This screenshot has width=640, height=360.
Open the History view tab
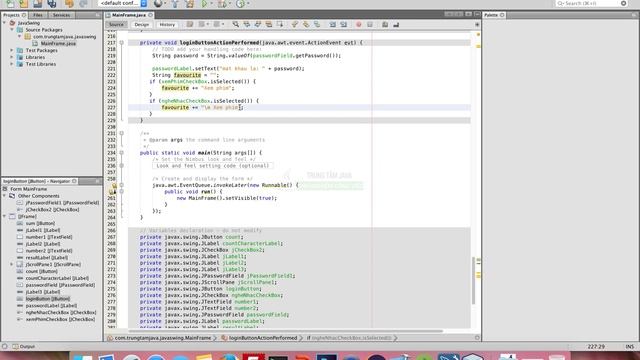tap(167, 24)
